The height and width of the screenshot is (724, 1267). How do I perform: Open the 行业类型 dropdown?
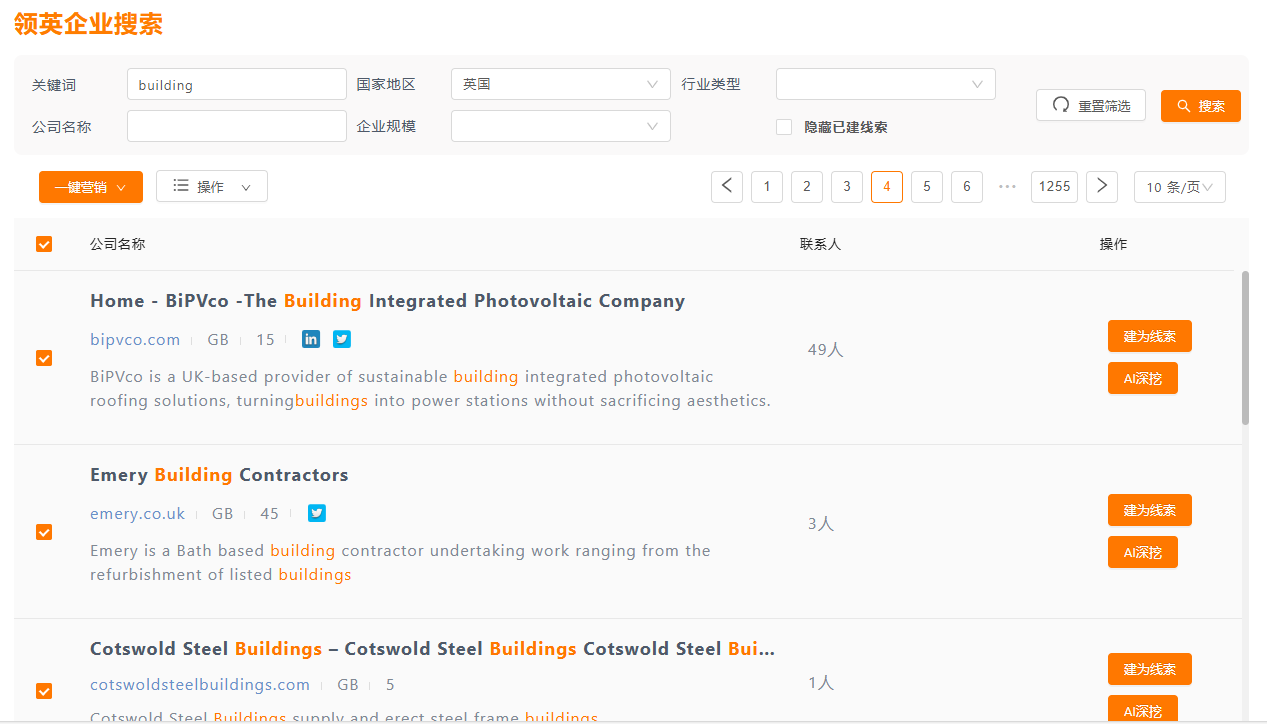(886, 84)
